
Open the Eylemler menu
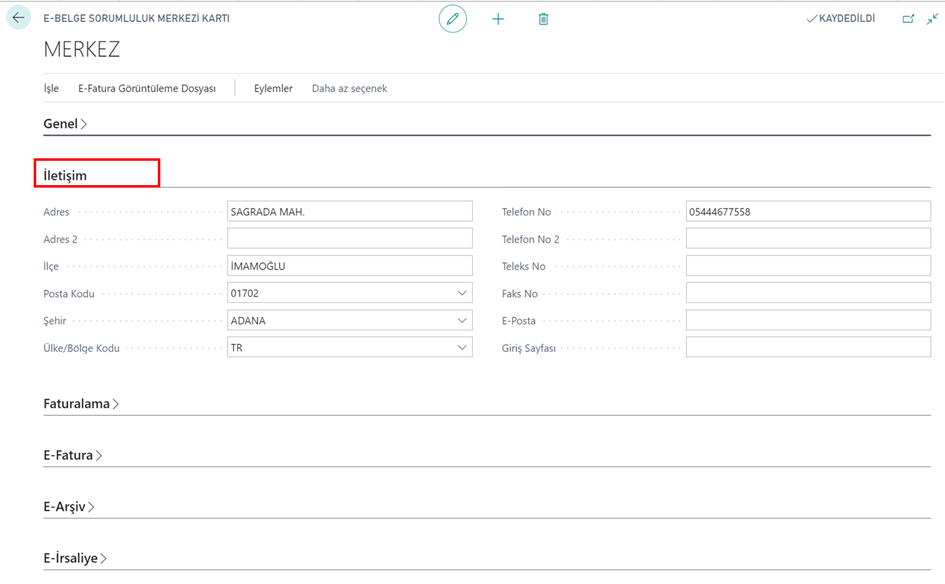coord(273,88)
